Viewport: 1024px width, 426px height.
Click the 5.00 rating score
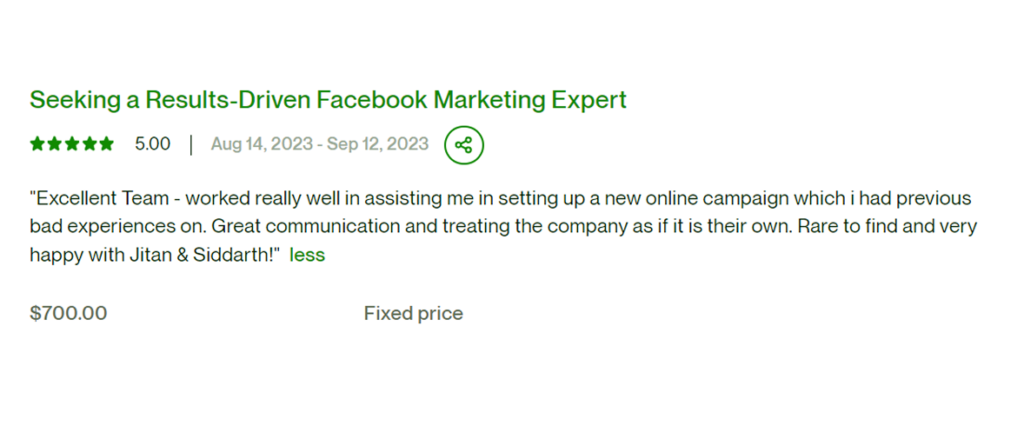[x=152, y=144]
